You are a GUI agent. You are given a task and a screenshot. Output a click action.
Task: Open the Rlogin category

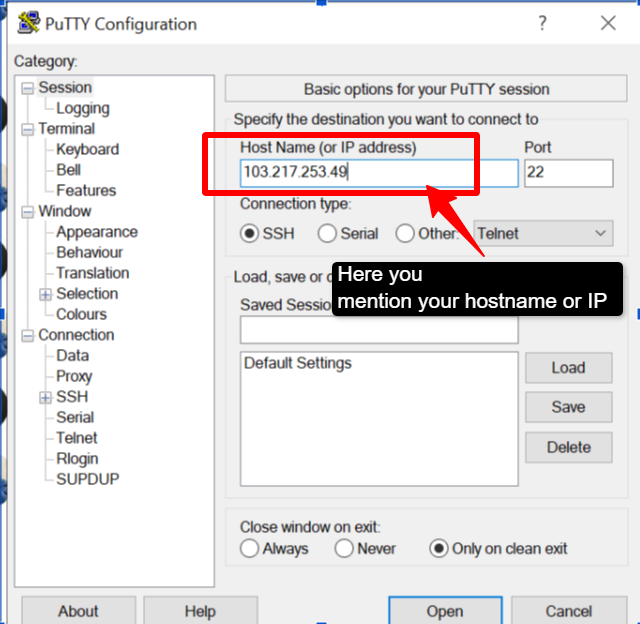coord(77,459)
